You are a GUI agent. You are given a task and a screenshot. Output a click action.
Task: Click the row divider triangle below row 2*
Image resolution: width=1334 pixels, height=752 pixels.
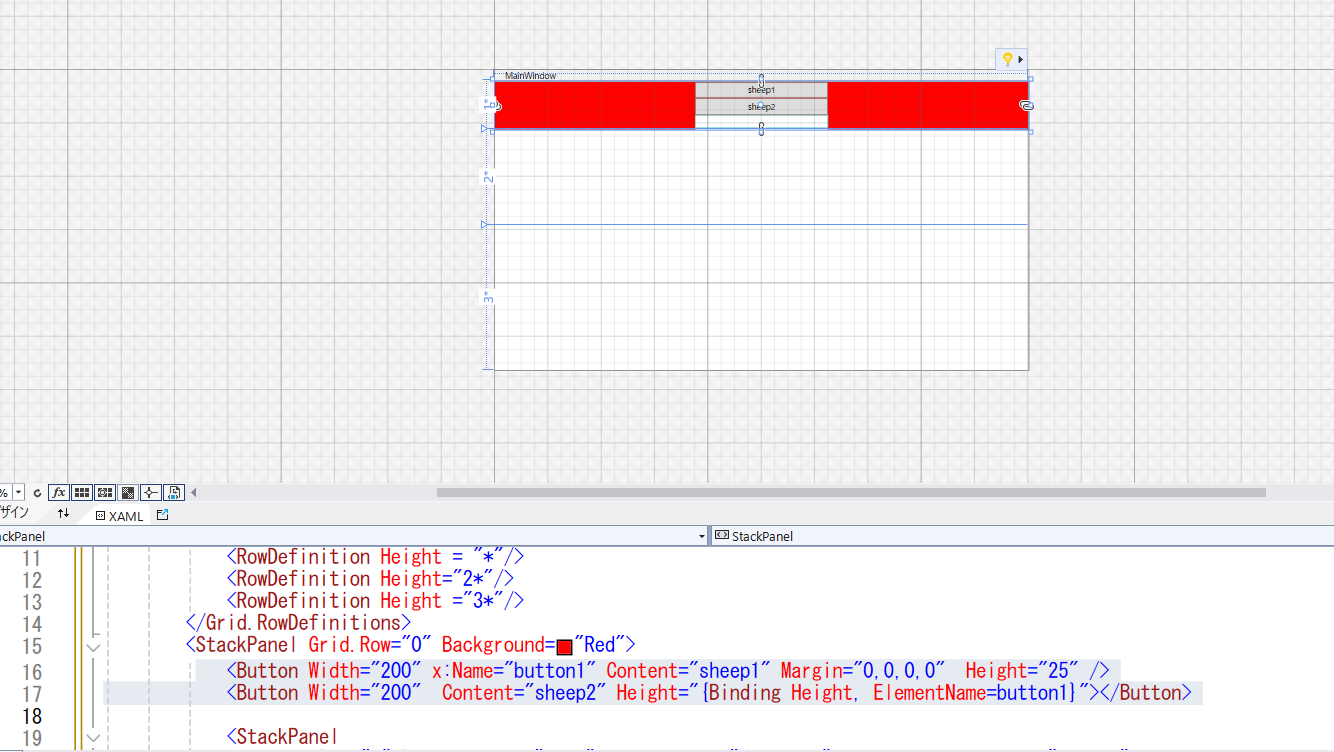click(x=485, y=225)
